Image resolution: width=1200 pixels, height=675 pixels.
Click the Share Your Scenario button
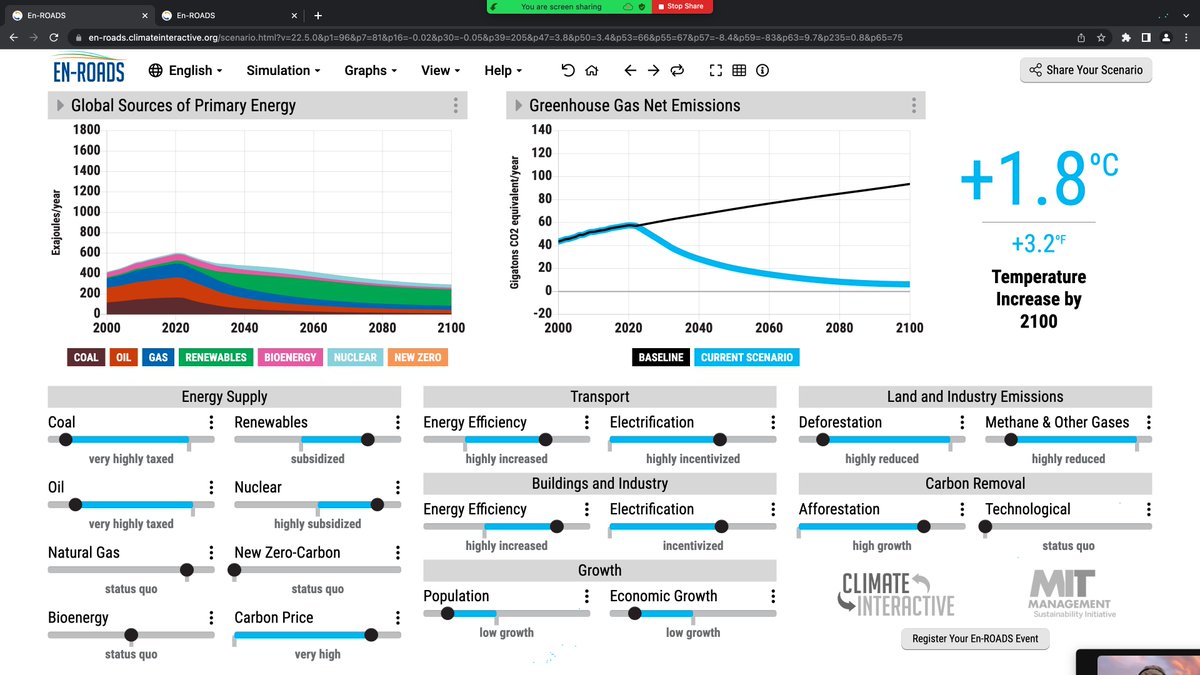pos(1086,70)
